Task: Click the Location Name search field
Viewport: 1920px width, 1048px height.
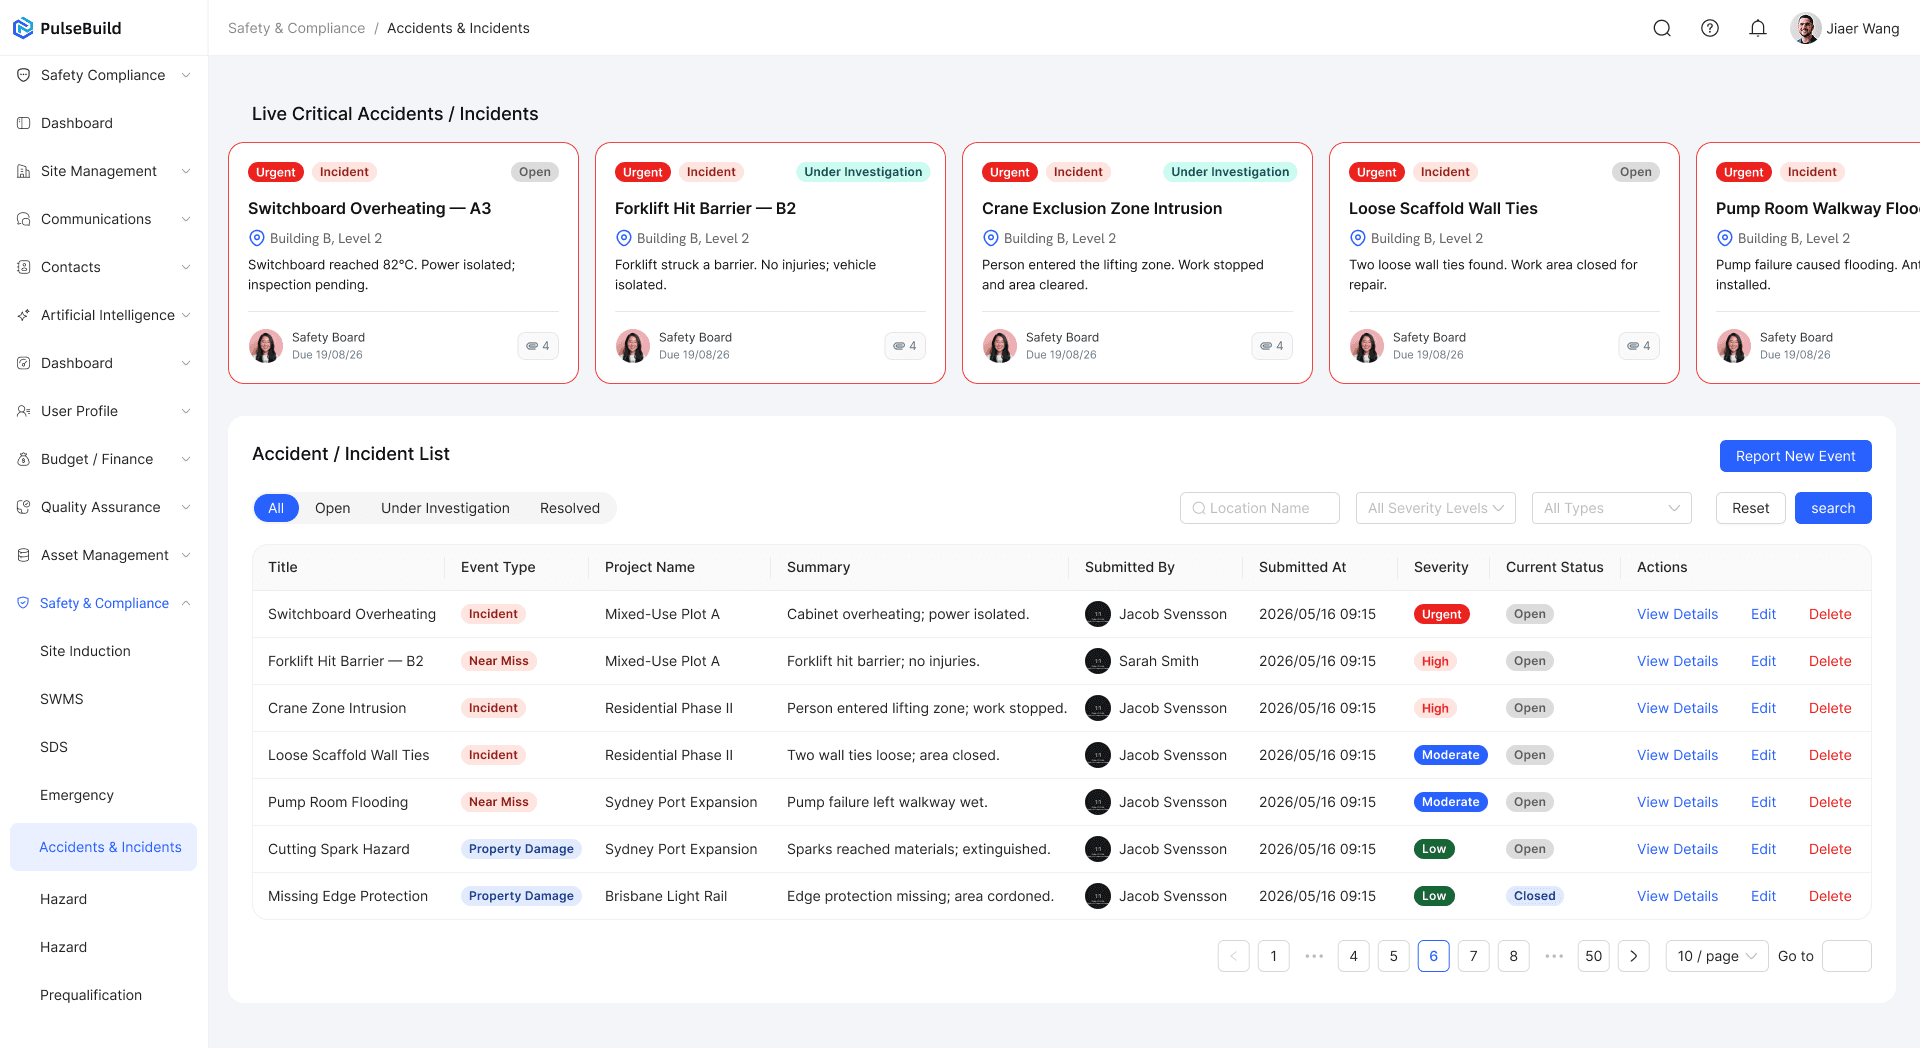Action: tap(1260, 508)
